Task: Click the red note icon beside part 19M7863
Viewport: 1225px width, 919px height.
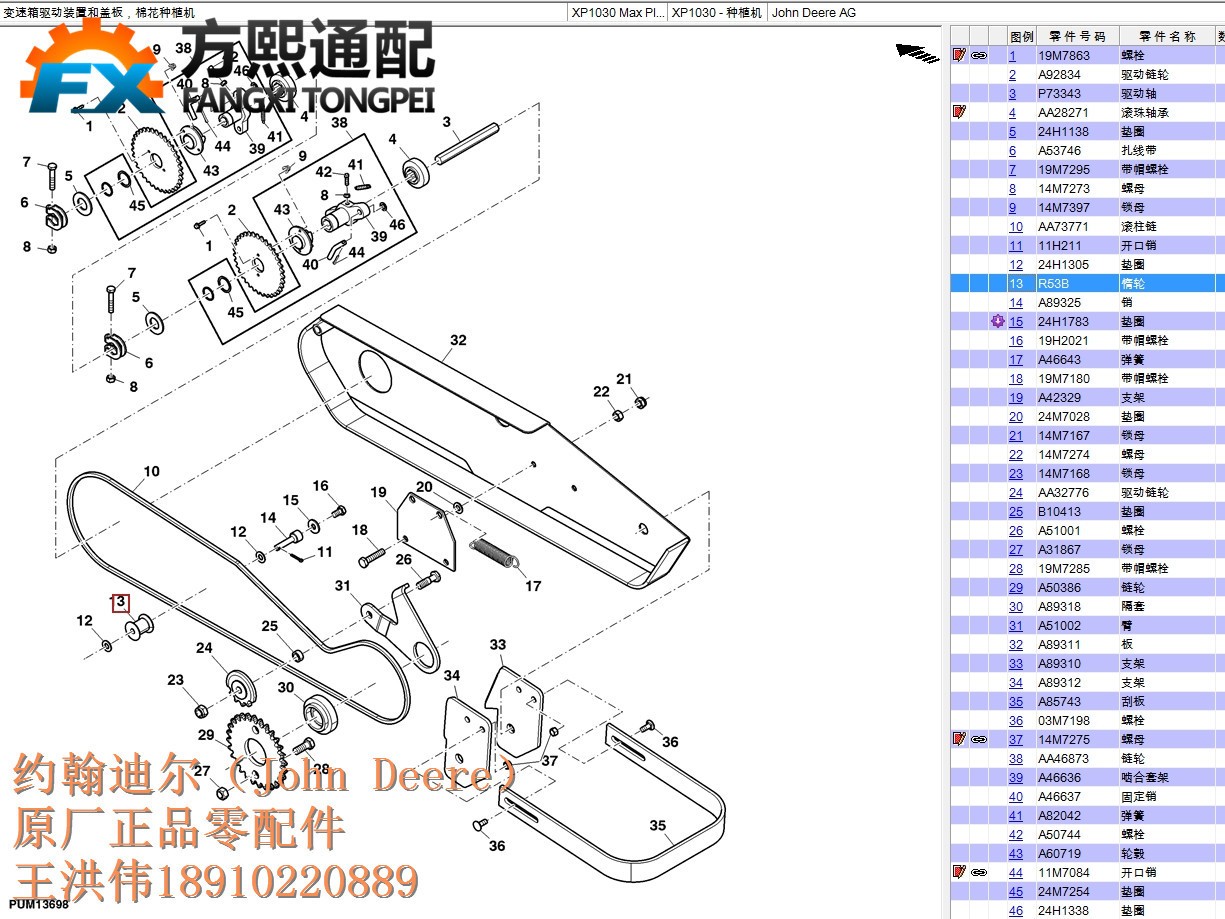Action: 959,55
